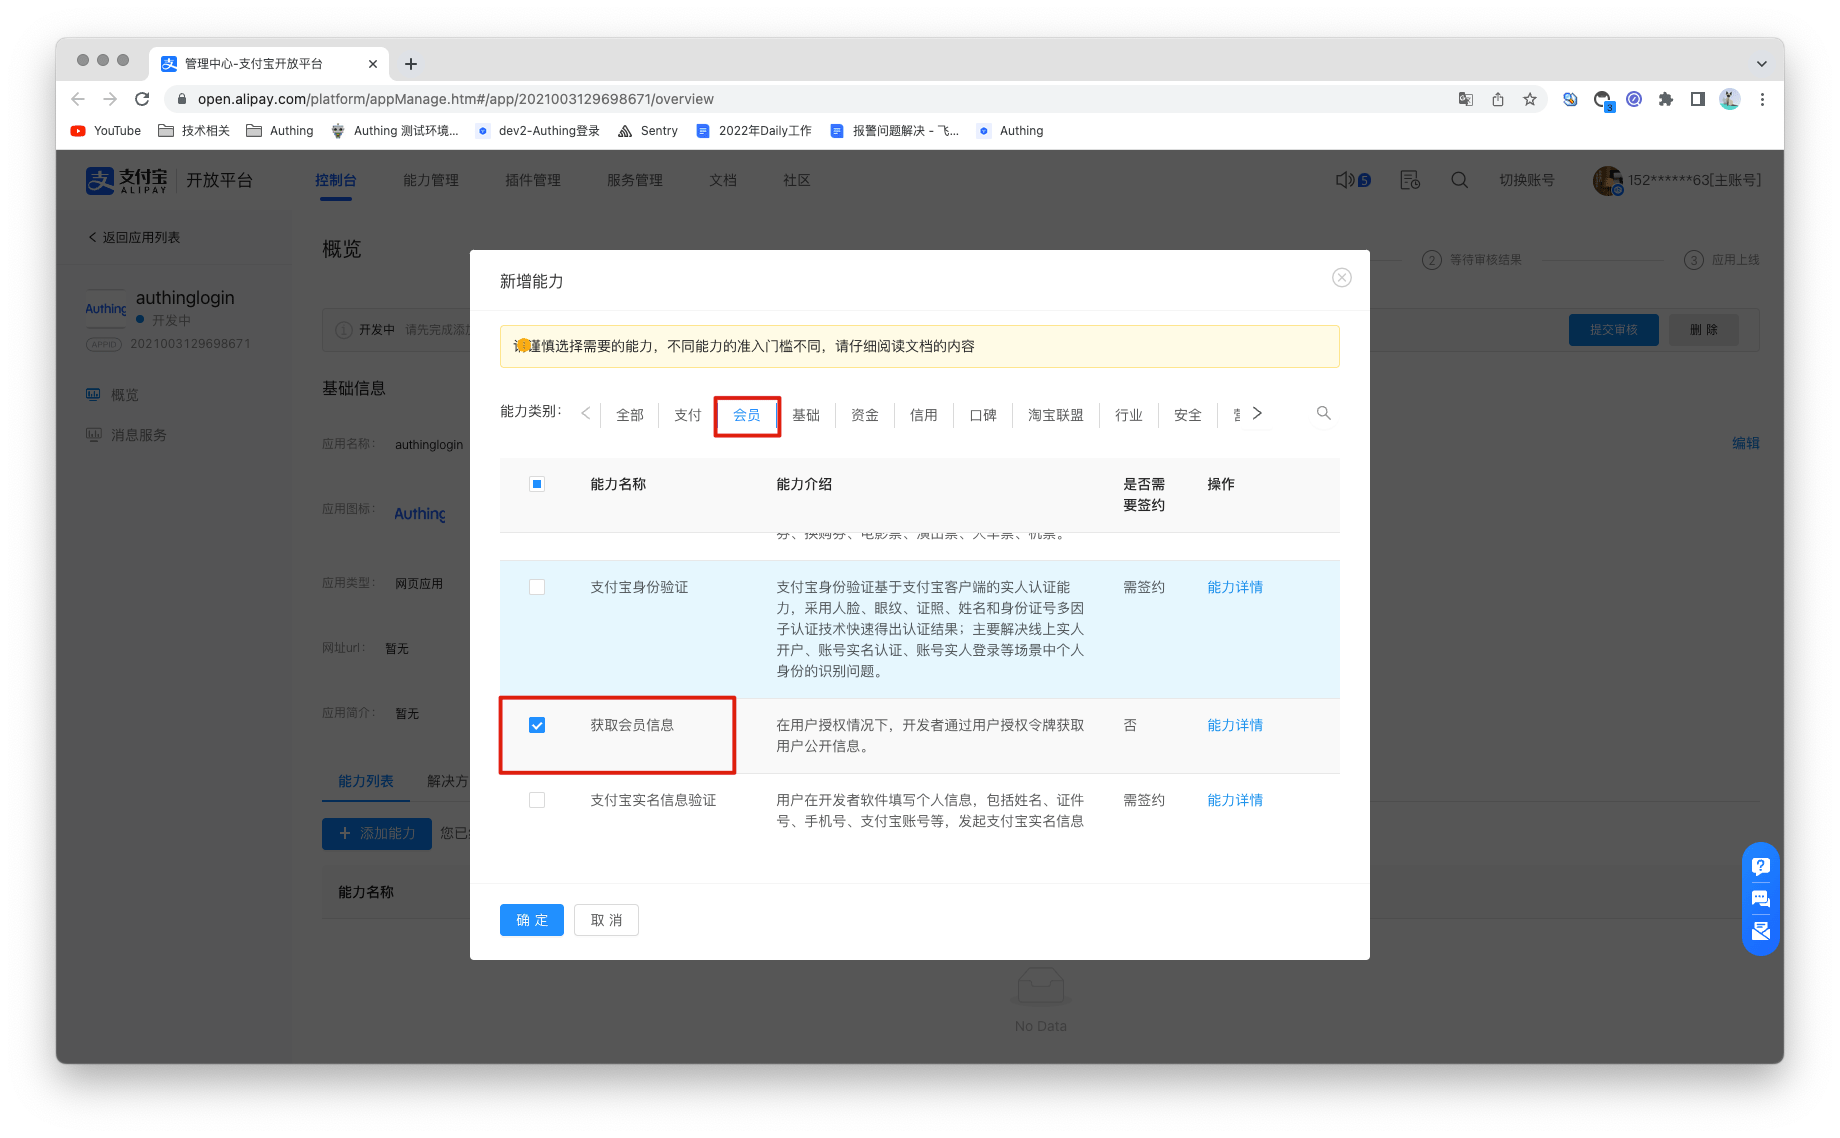Click the browser share icon
1840x1138 pixels.
[1497, 99]
